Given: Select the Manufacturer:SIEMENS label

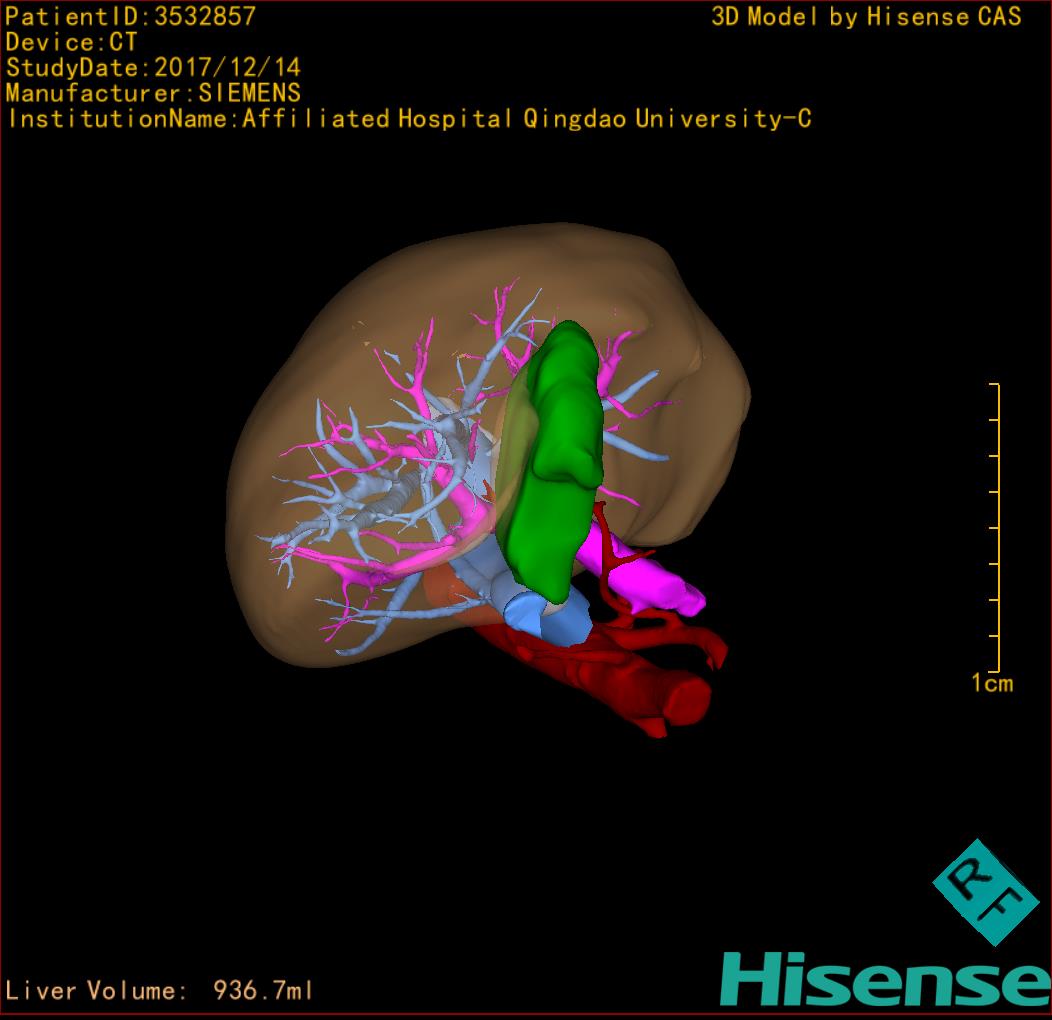Looking at the screenshot, I should (x=153, y=94).
